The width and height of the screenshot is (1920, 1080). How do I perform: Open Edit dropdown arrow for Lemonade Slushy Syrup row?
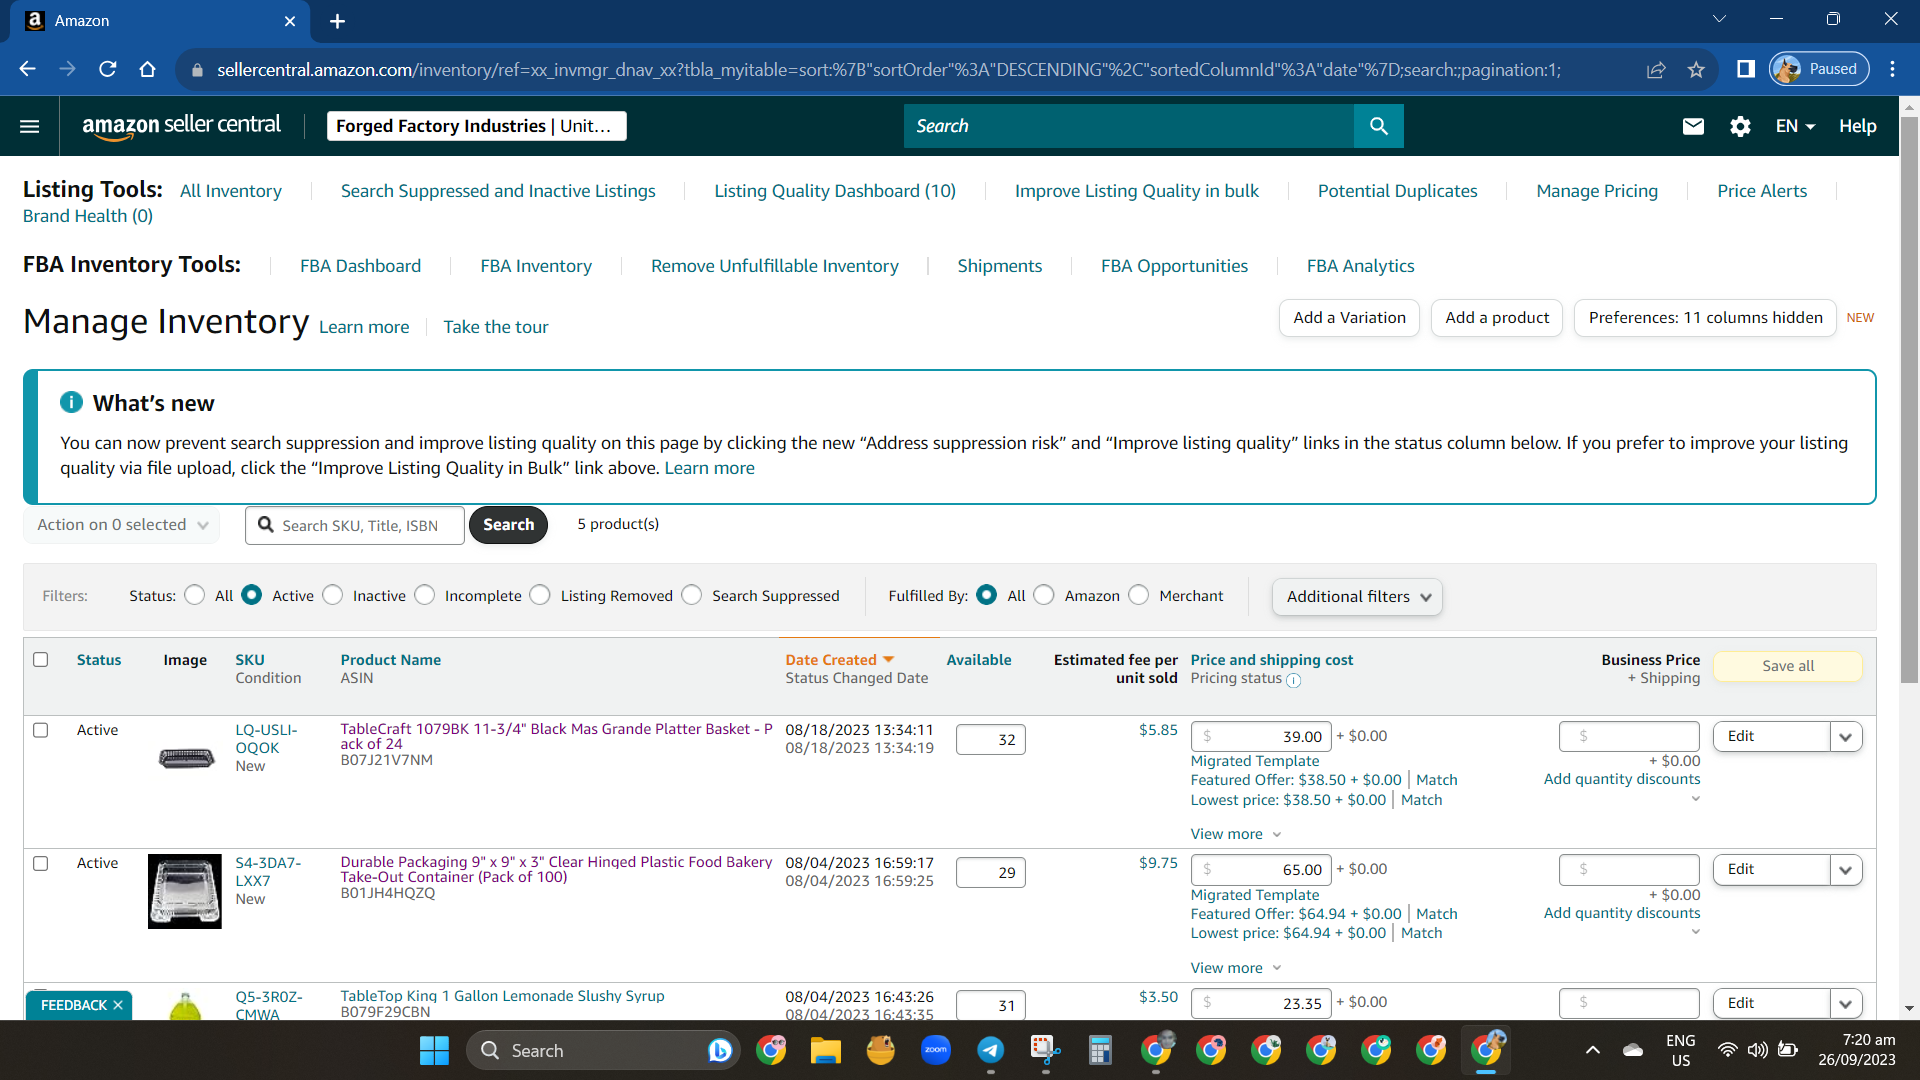[x=1846, y=1003]
